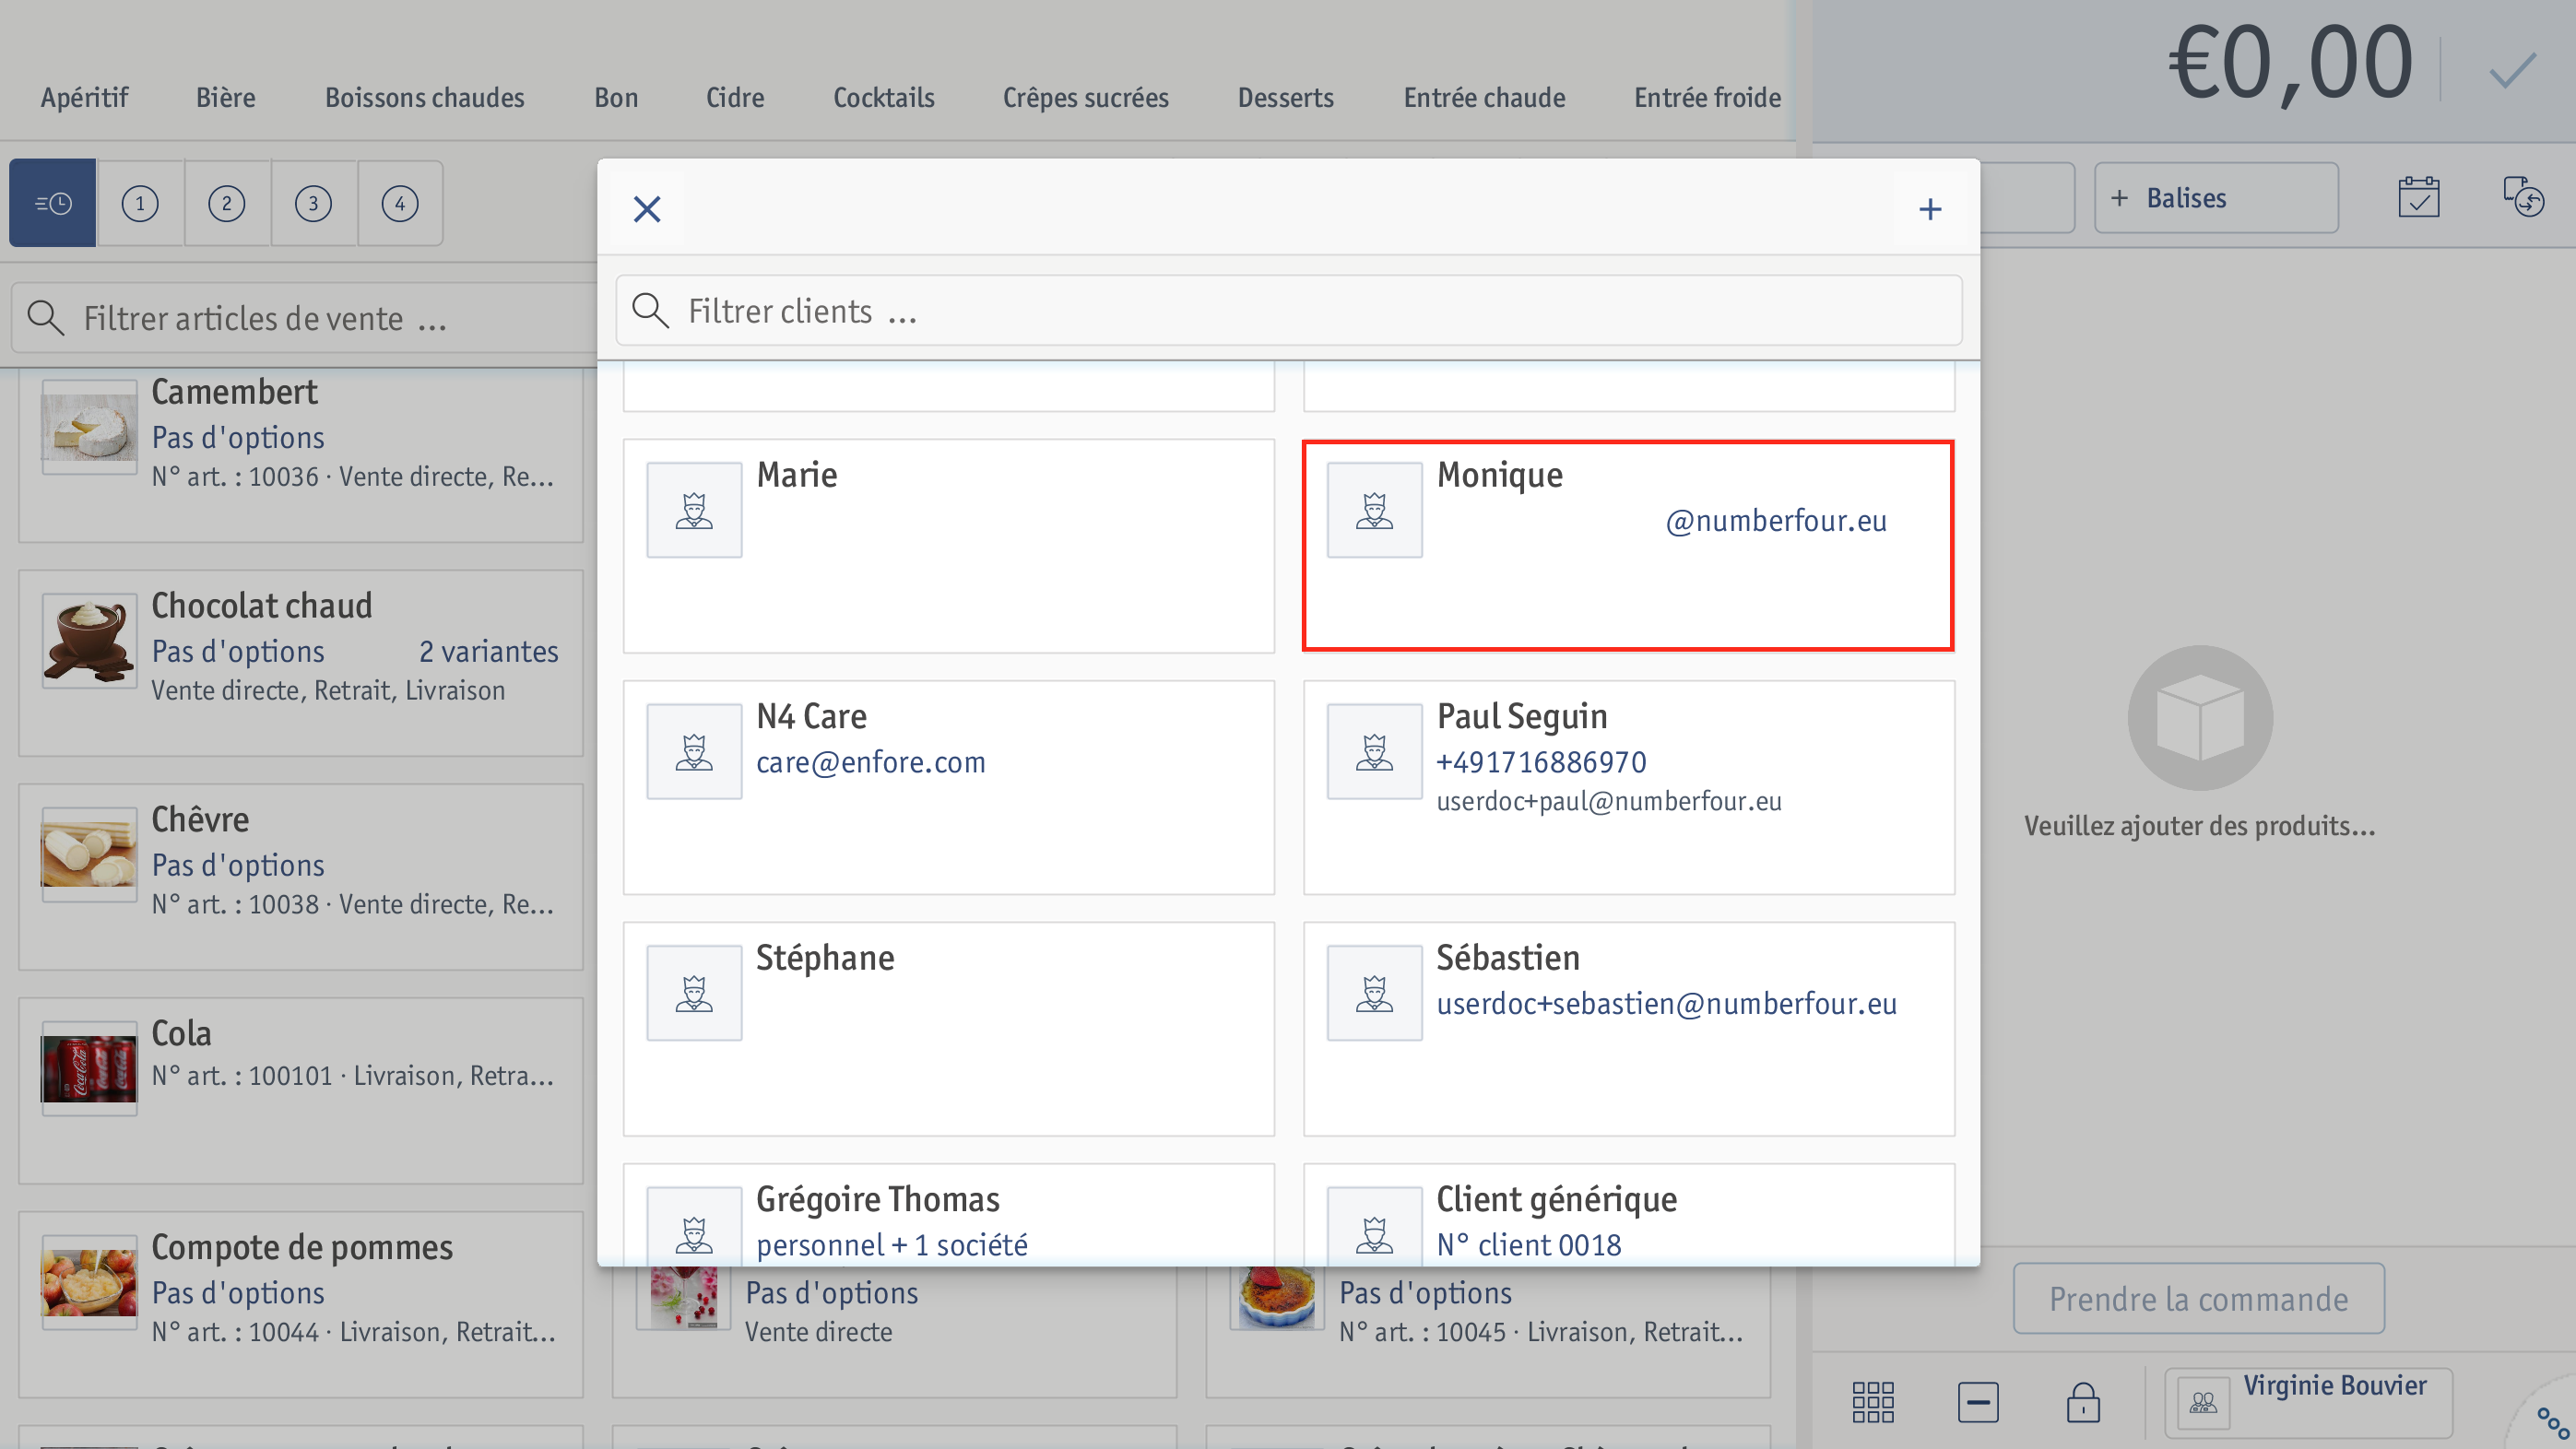Select customer Marie
2576x1449 pixels.
click(948, 546)
